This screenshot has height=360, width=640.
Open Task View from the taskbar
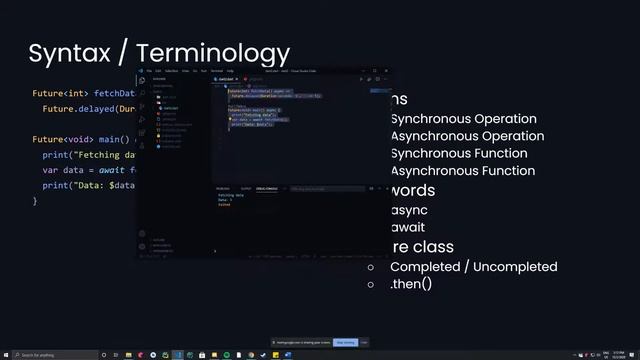click(x=116, y=355)
